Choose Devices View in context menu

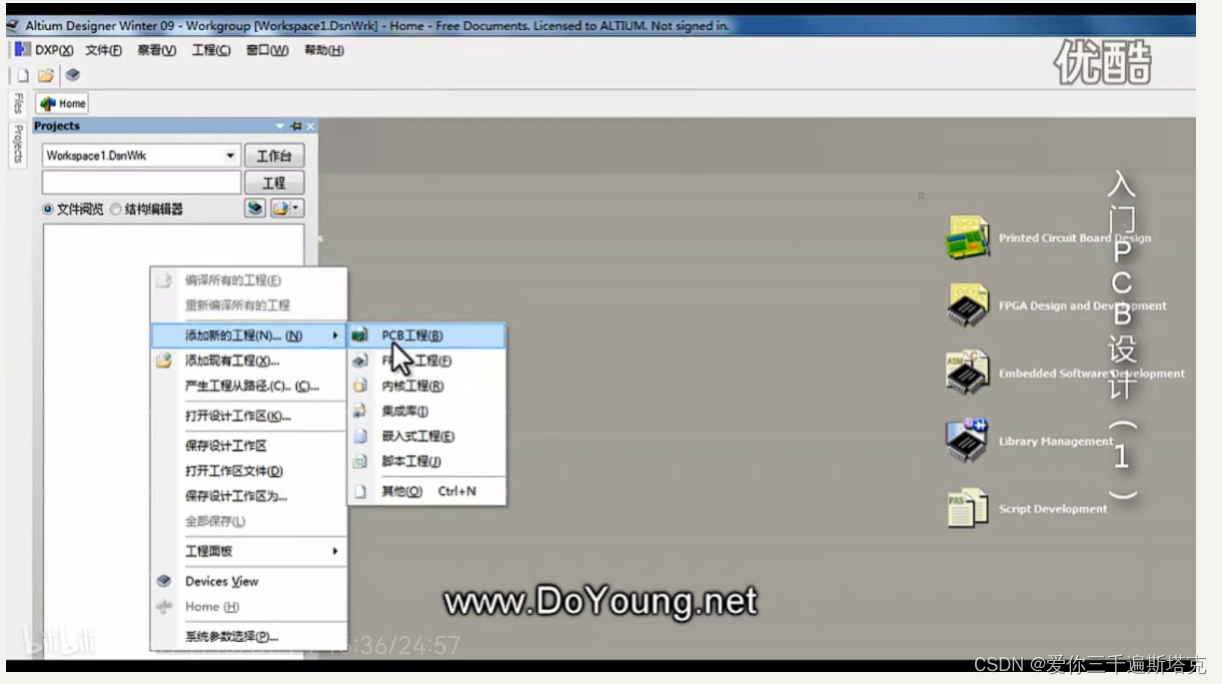tap(248, 581)
